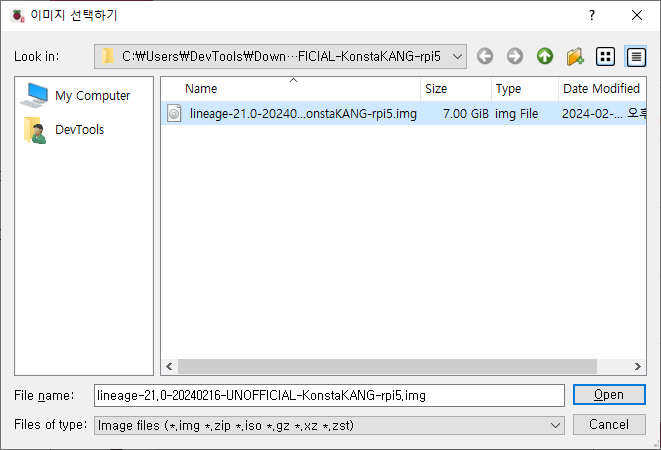Close the image selection dialog
Viewport: 661px width, 450px height.
(637, 15)
